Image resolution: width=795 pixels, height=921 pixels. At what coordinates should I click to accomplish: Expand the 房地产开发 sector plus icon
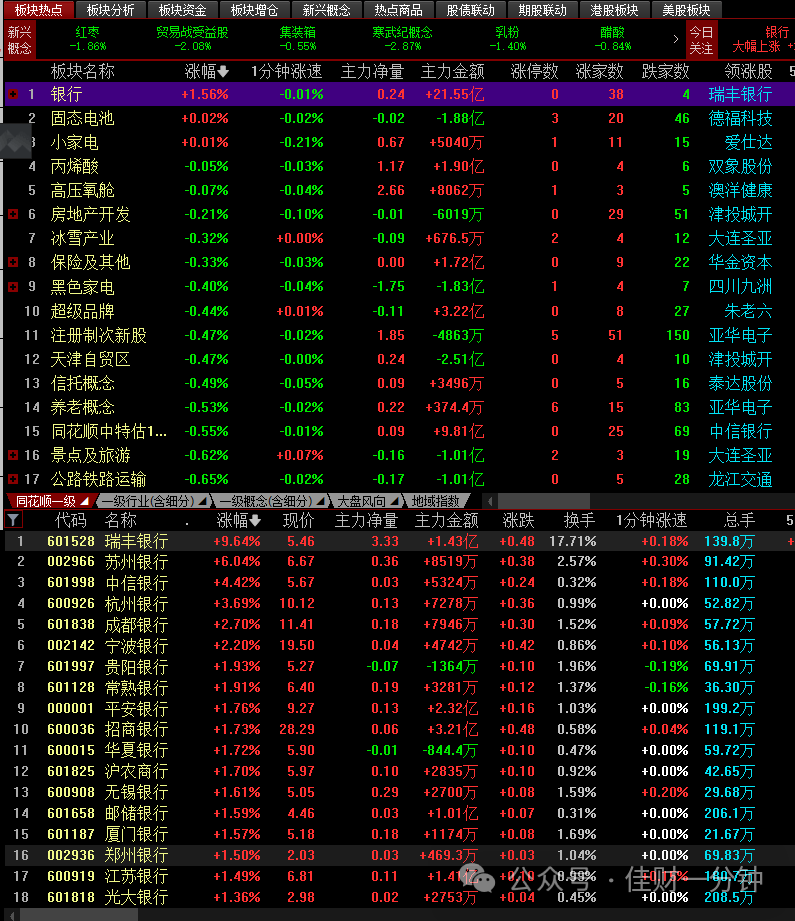[13, 214]
